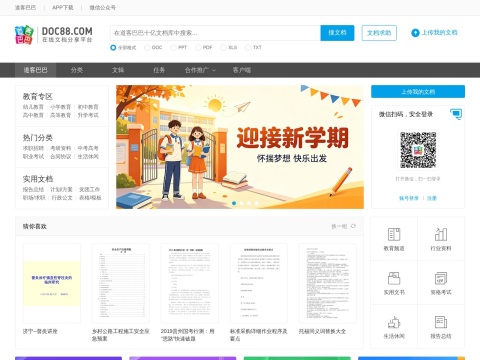480x360 pixels.
Task: Open the 2019贵州国考行测 document thumbnail
Action: (x=190, y=283)
